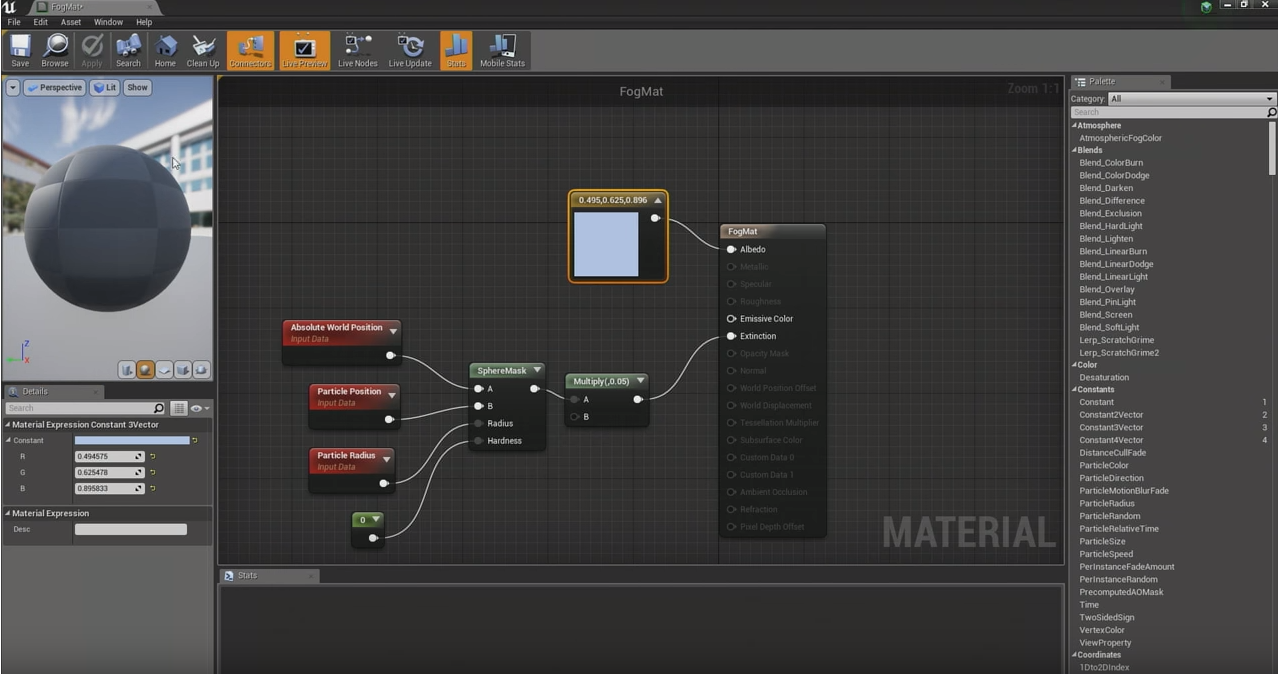Image resolution: width=1282 pixels, height=674 pixels.
Task: Switch preview mesh to the cube shape
Action: tap(183, 370)
